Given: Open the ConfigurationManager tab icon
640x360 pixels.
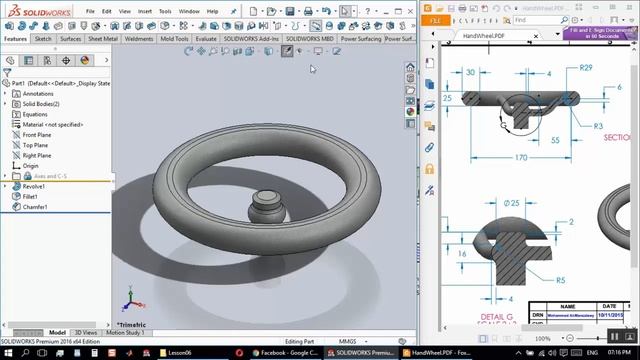Looking at the screenshot, I should [x=47, y=60].
